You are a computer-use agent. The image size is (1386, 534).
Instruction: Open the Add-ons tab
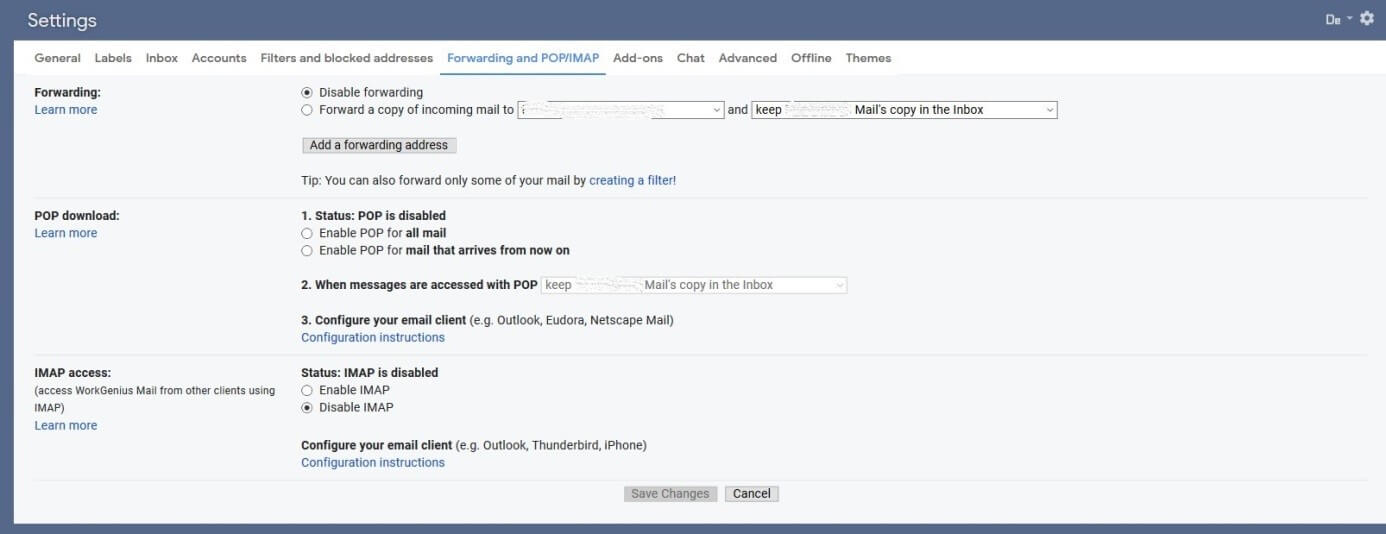coord(638,58)
